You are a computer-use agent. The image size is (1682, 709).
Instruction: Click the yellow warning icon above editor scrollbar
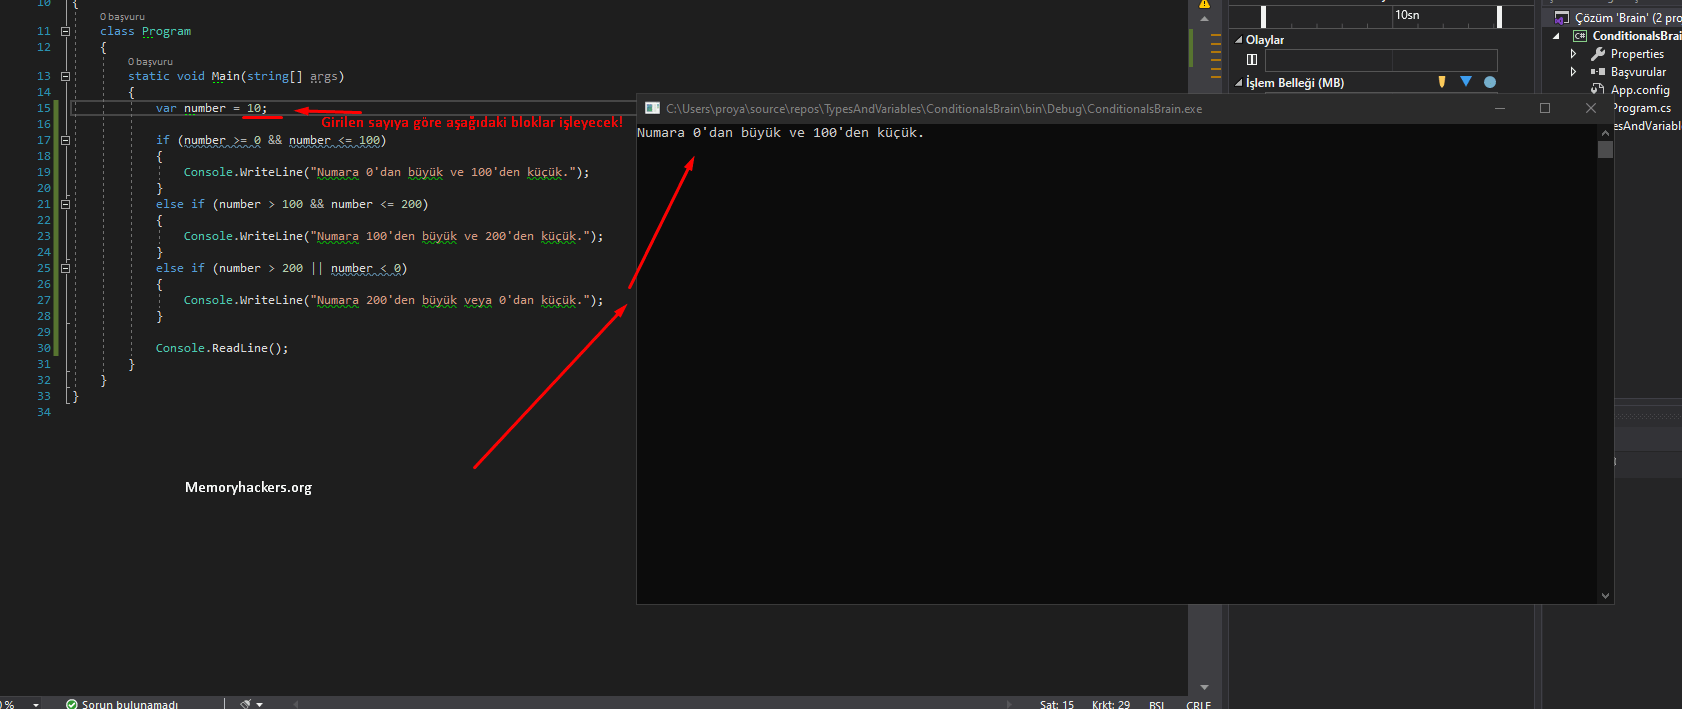[1204, 4]
